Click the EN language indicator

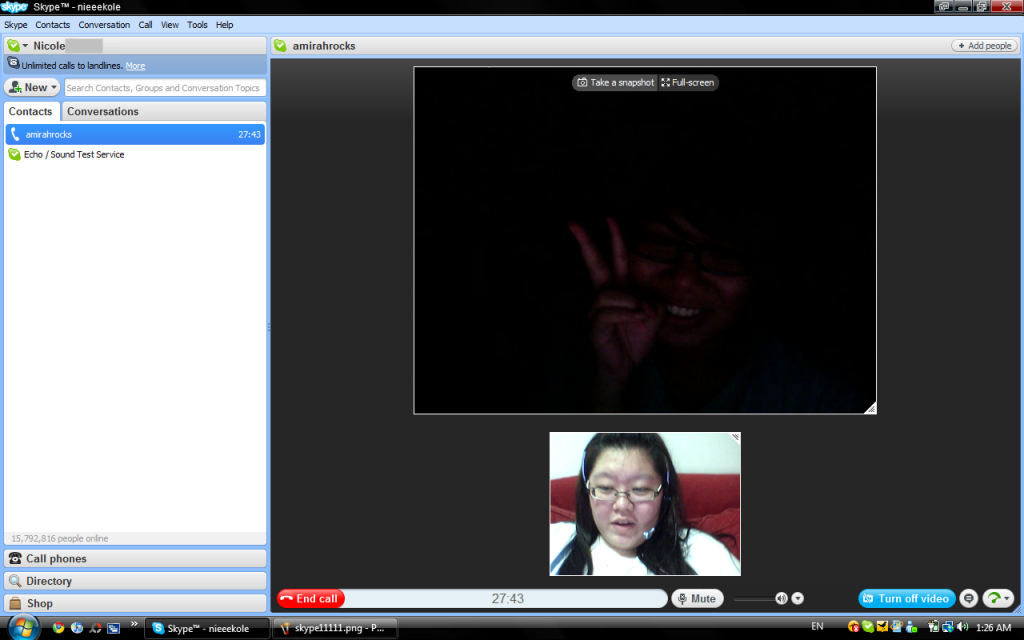click(817, 626)
